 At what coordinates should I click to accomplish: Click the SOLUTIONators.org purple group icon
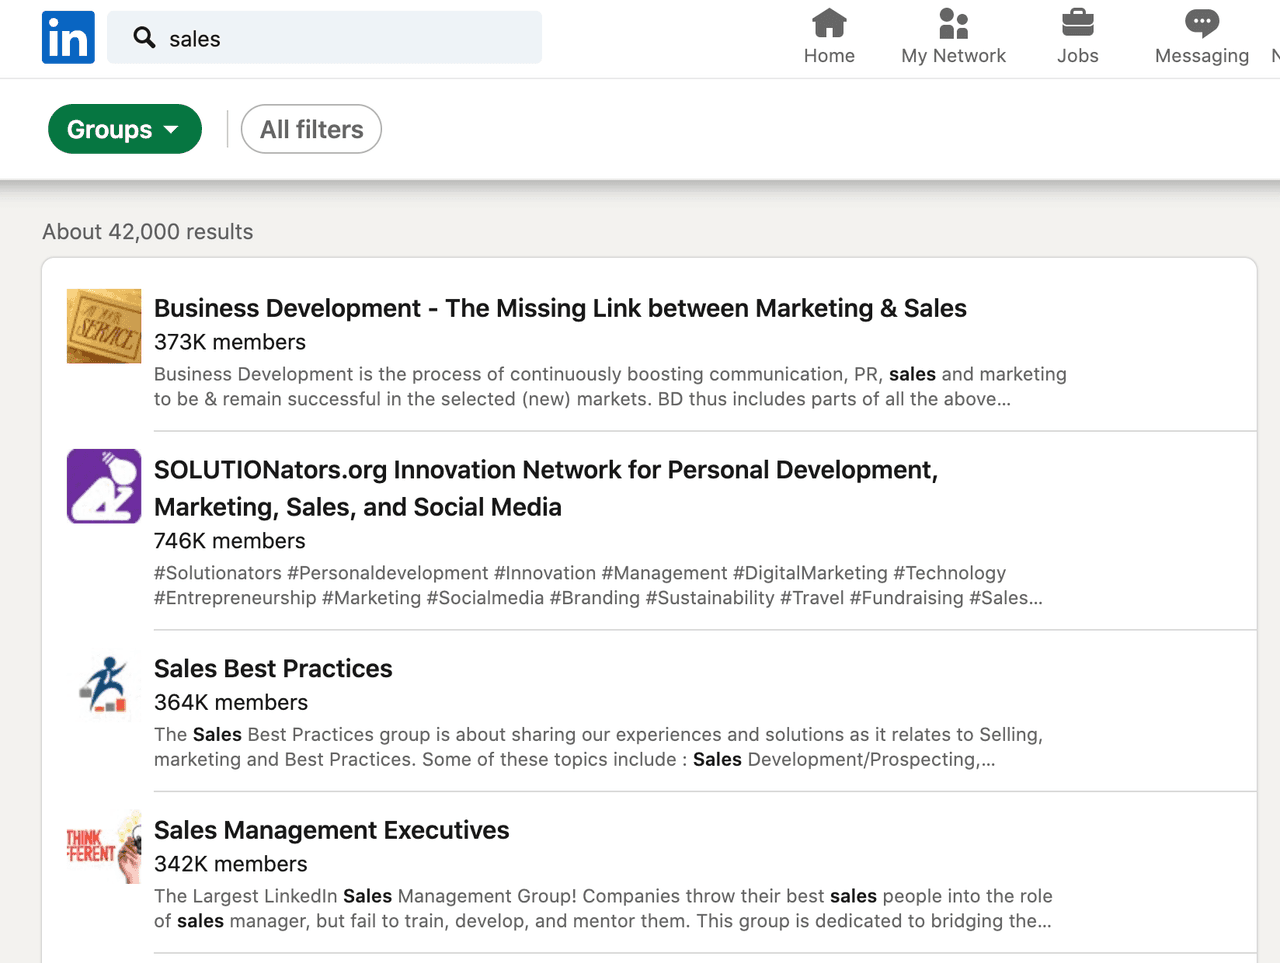(103, 486)
